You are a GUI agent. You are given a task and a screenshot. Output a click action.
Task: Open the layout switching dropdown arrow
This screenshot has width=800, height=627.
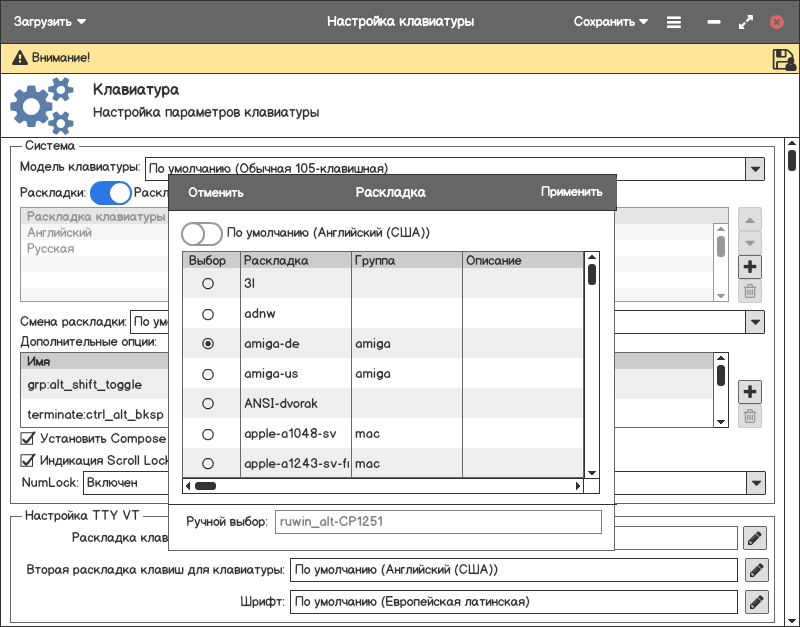(x=755, y=322)
